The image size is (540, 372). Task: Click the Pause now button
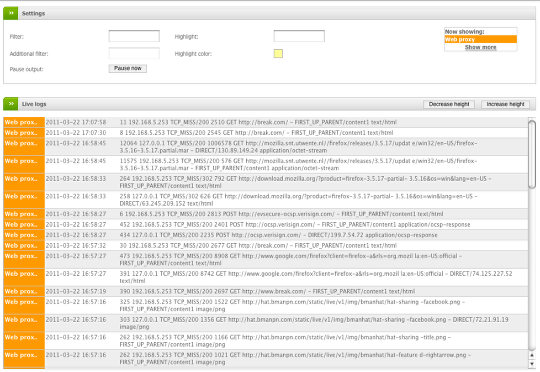click(128, 69)
